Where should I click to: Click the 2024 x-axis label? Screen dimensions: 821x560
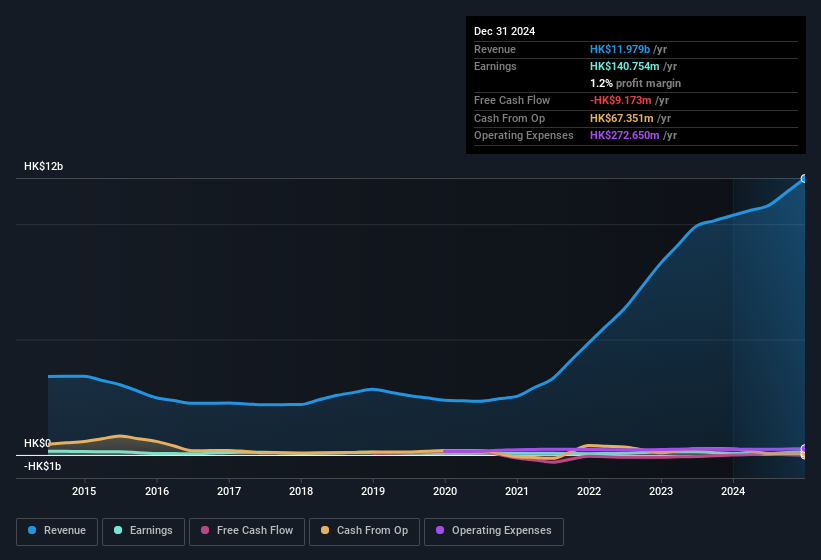coord(733,491)
